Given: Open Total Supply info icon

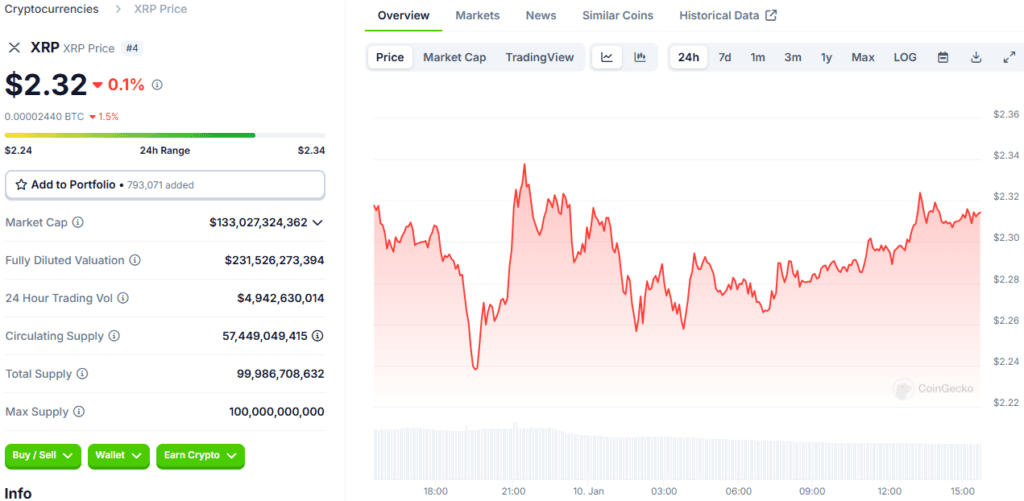Looking at the screenshot, I should (82, 374).
